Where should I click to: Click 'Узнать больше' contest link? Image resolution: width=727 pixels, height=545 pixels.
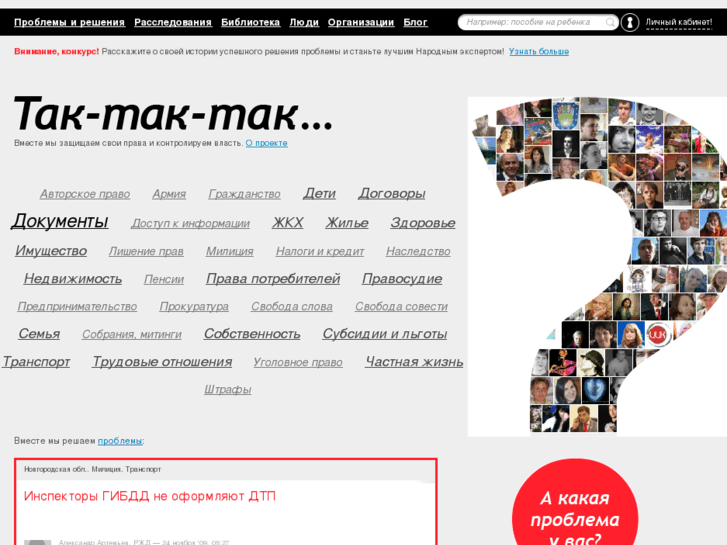click(x=539, y=51)
